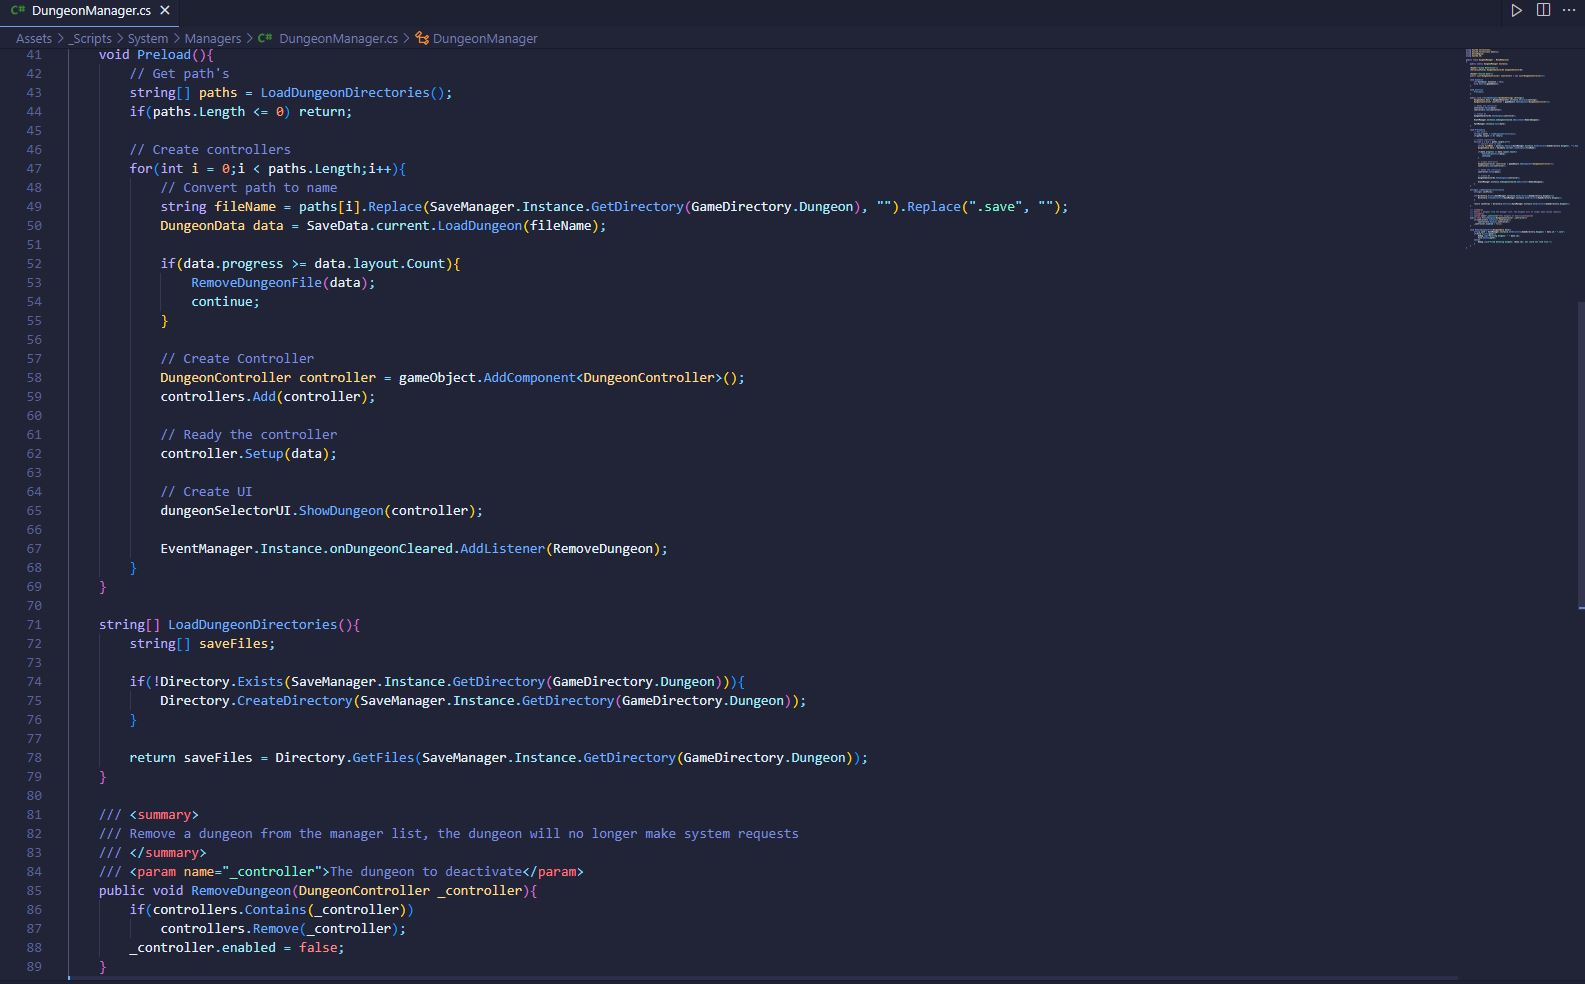Screen dimensions: 1585x984
Task: Open the Managers breadcrumb folder list
Action: tap(212, 38)
